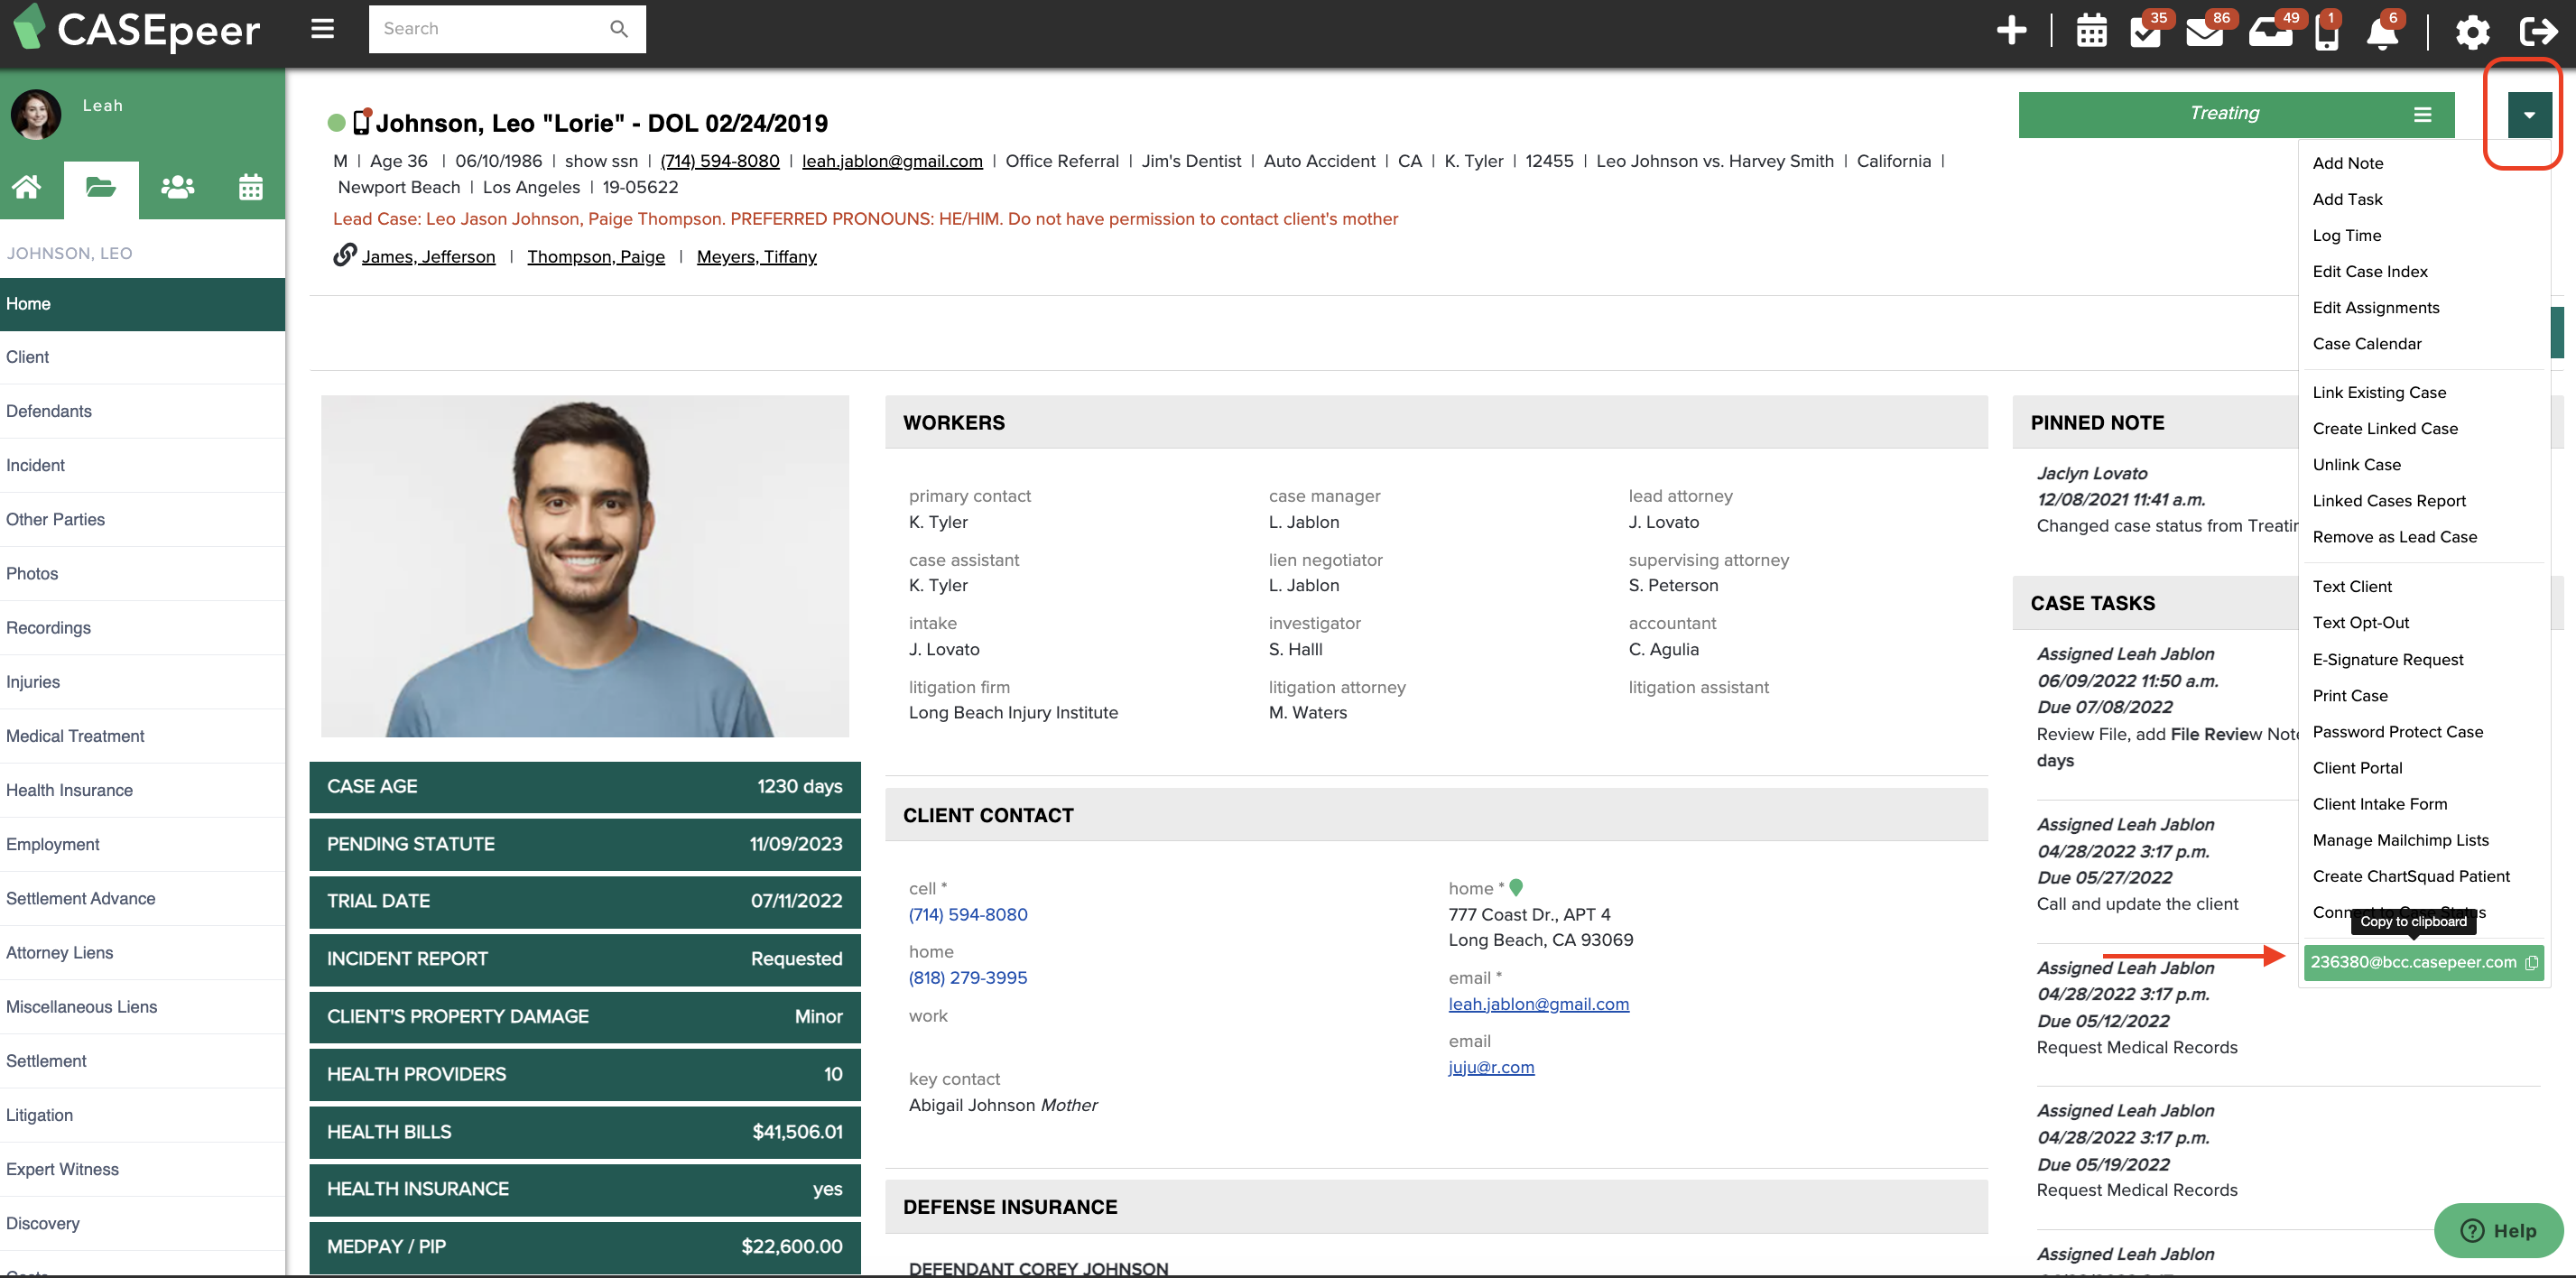The width and height of the screenshot is (2576, 1278).
Task: Toggle the green status dot beside home address
Action: (1516, 887)
